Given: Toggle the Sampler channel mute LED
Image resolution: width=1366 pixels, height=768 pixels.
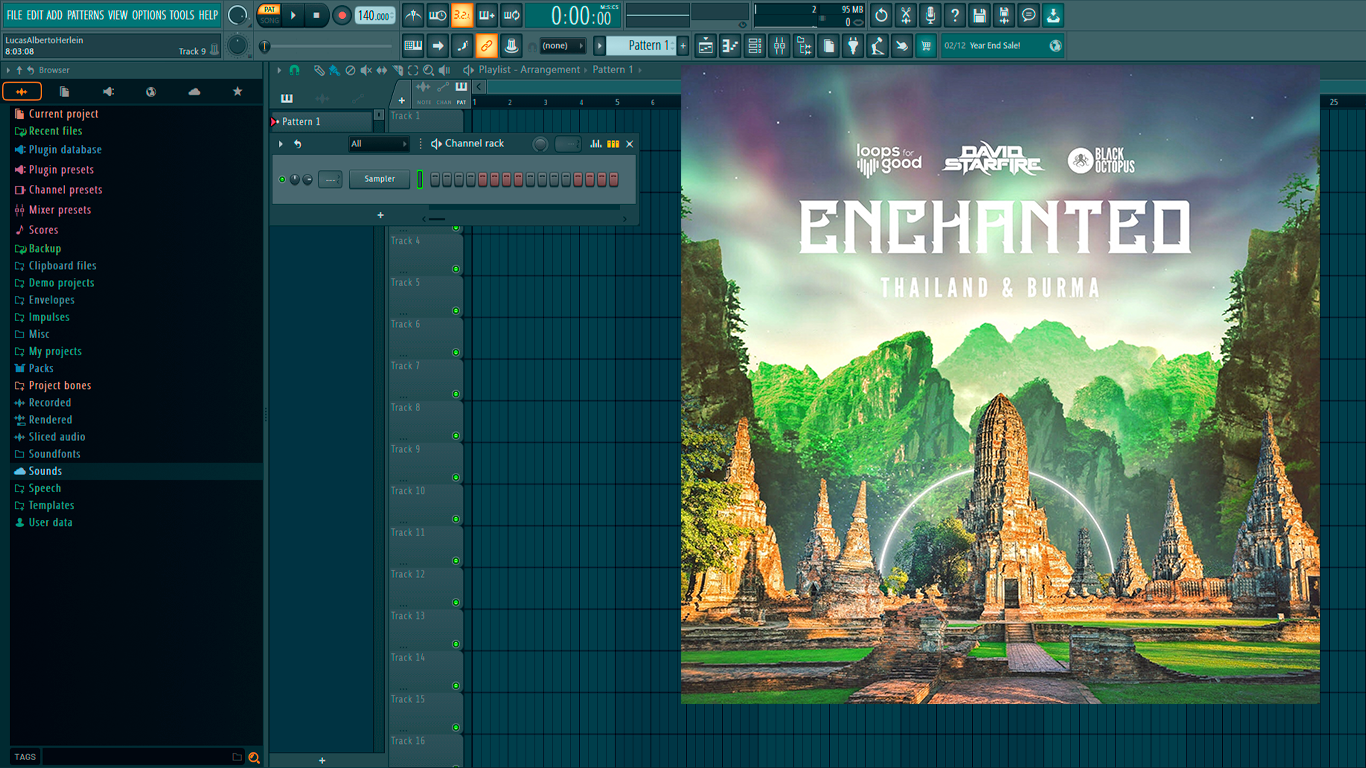Looking at the screenshot, I should [x=282, y=180].
